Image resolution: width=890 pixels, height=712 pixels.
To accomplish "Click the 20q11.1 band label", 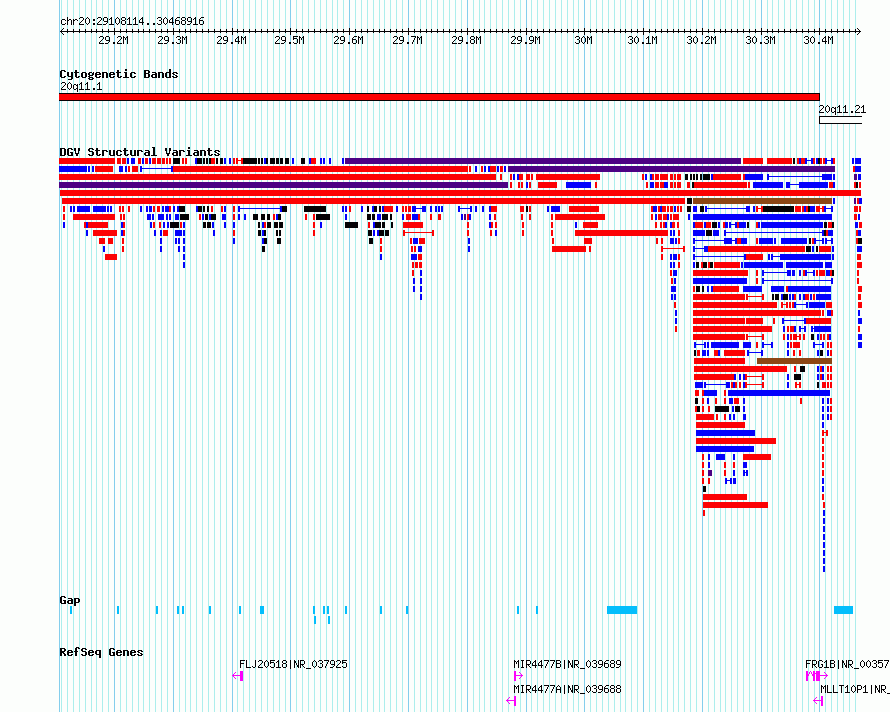I will [x=81, y=86].
